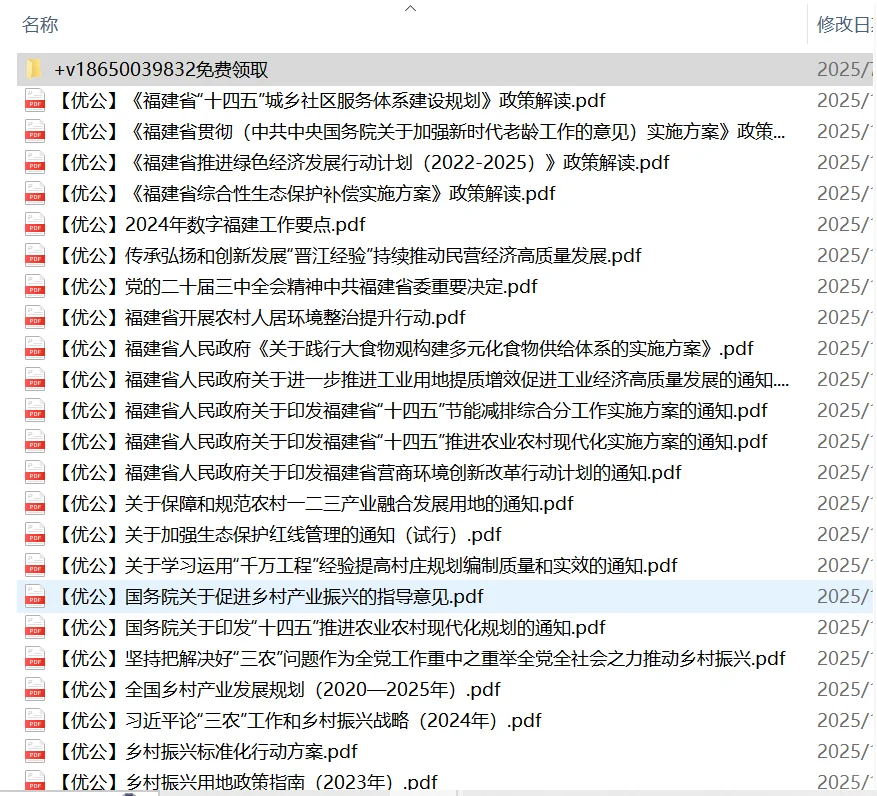Click PDF icon for 党的二十届三中全会精神 file
Image resolution: width=877 pixels, height=796 pixels.
click(x=35, y=287)
